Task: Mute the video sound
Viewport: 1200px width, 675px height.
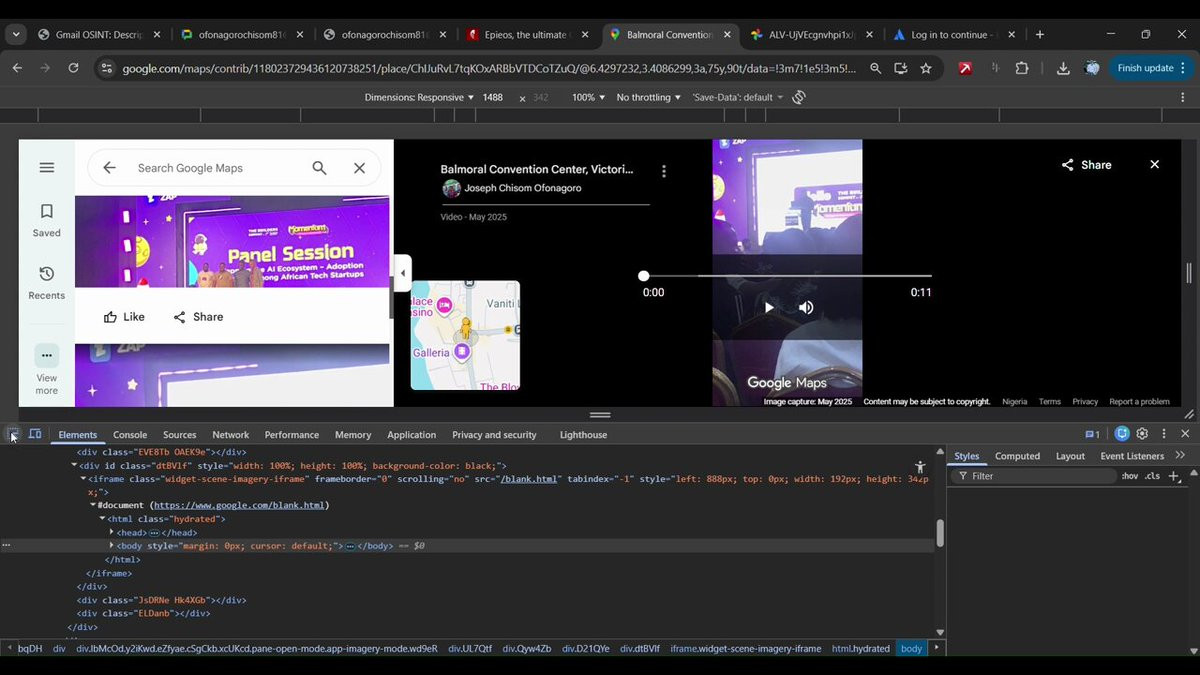Action: [x=806, y=307]
